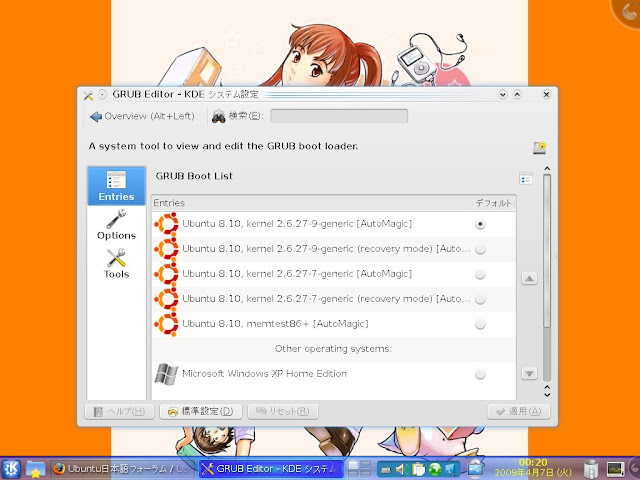The height and width of the screenshot is (480, 640).
Task: Click the corner dashboard button at top right
Action: 627,12
